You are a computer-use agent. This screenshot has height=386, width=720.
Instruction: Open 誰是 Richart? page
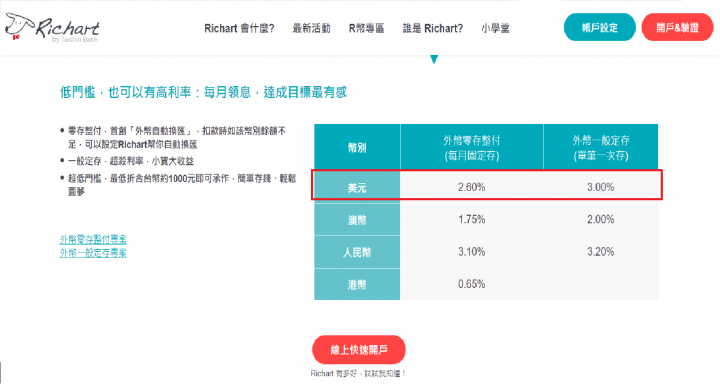pos(433,28)
